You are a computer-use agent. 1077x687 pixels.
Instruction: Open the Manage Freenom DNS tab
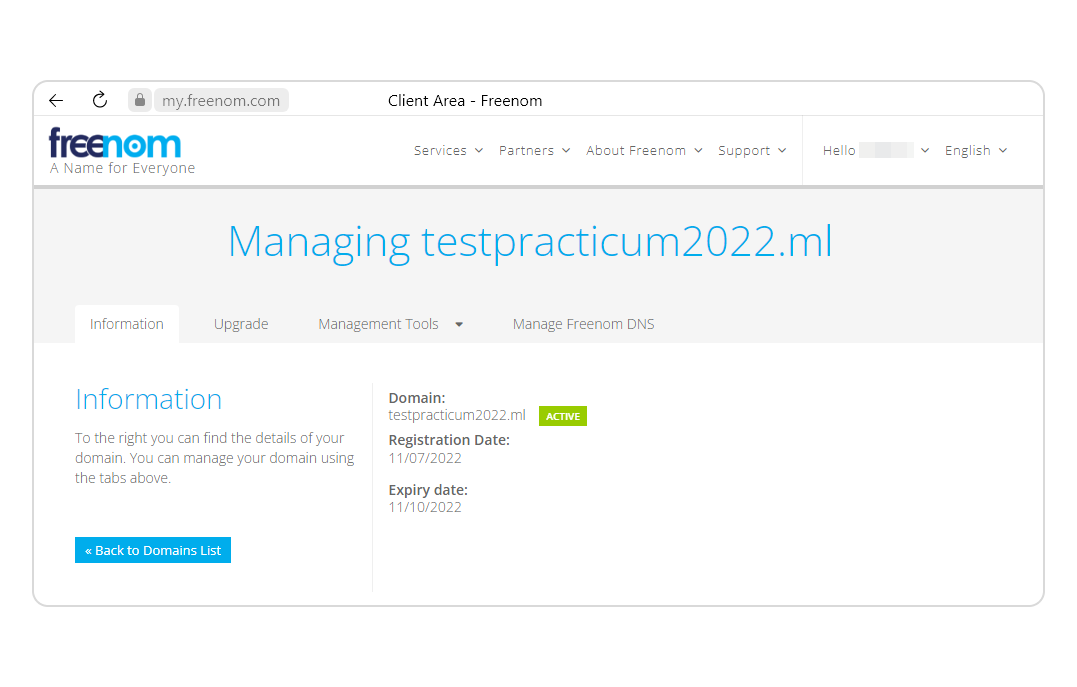(x=583, y=324)
